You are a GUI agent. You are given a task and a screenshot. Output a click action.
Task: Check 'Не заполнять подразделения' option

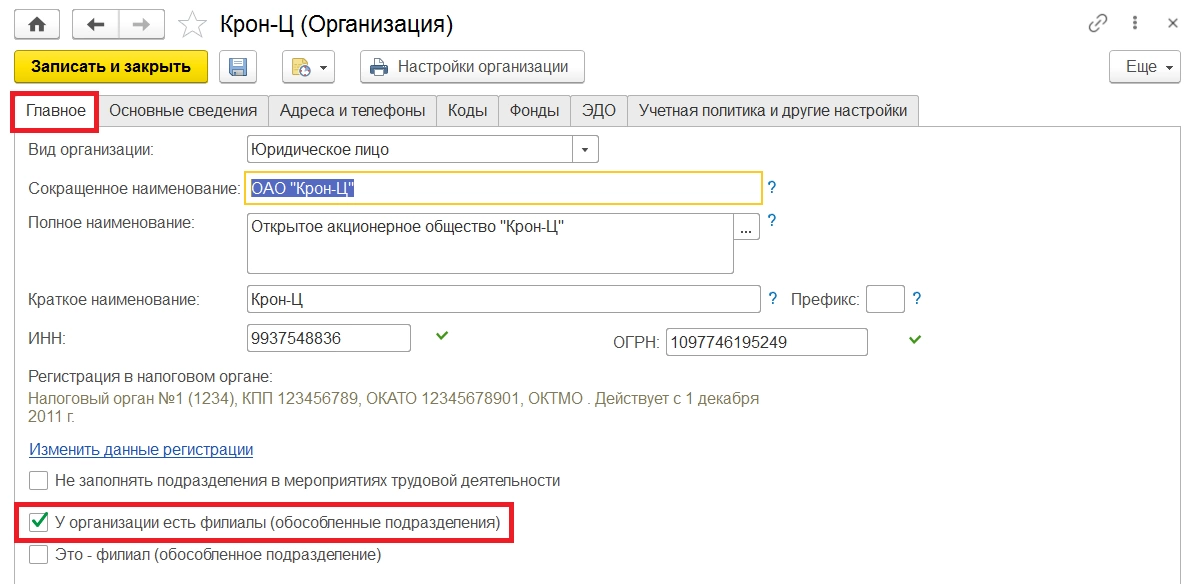[39, 480]
